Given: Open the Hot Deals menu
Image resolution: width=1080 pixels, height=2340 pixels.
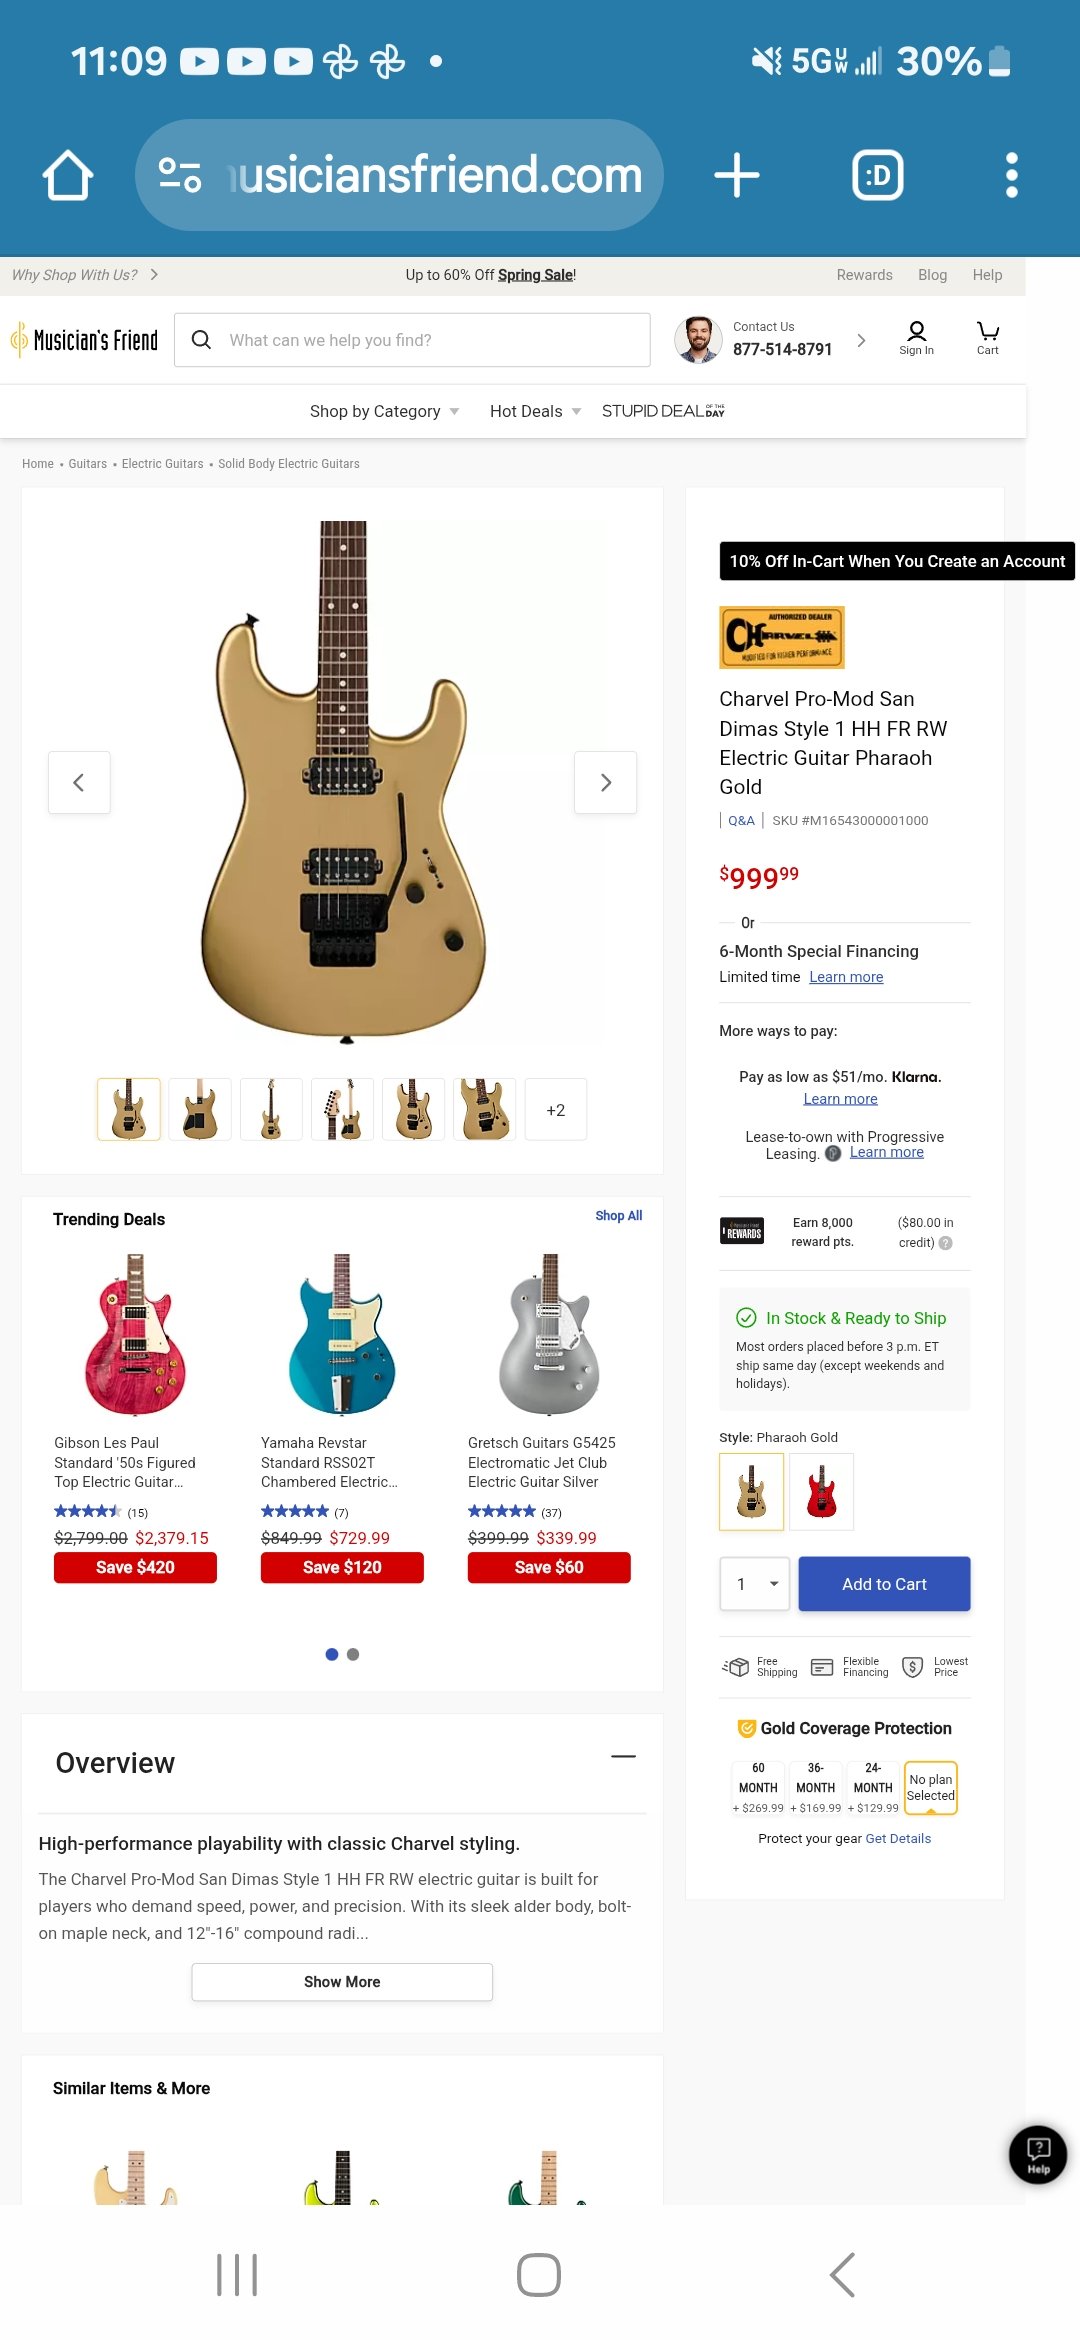Looking at the screenshot, I should click(x=535, y=411).
